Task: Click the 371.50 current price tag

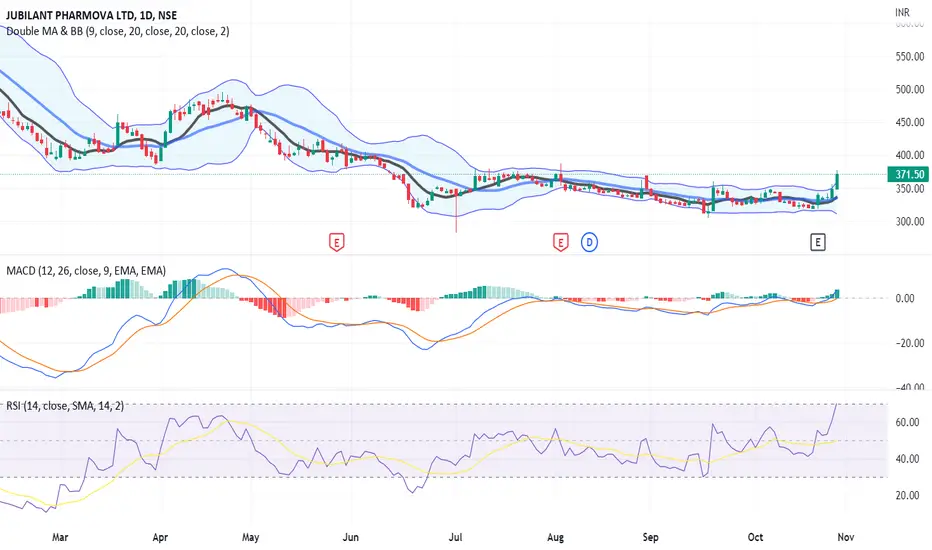Action: click(909, 174)
